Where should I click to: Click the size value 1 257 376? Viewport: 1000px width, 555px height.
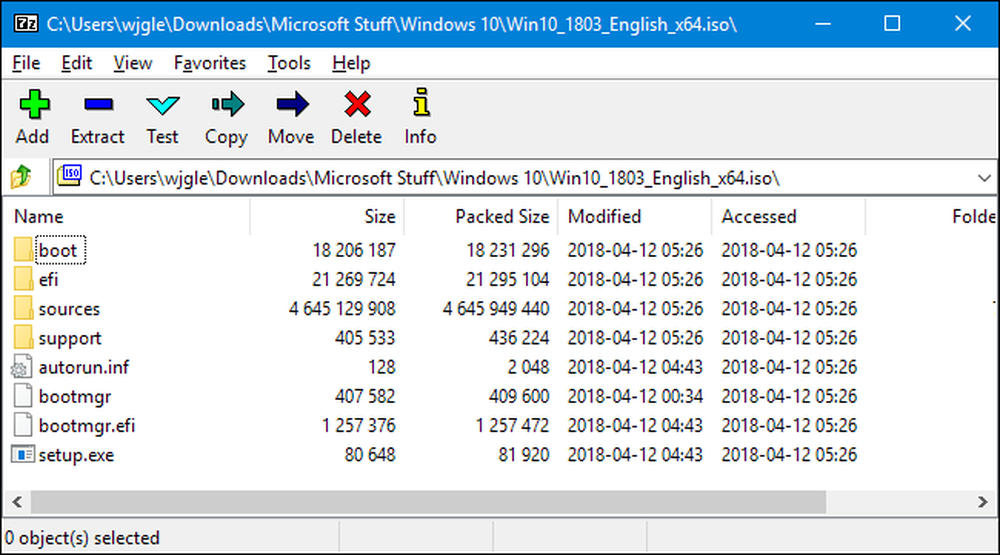tap(358, 426)
